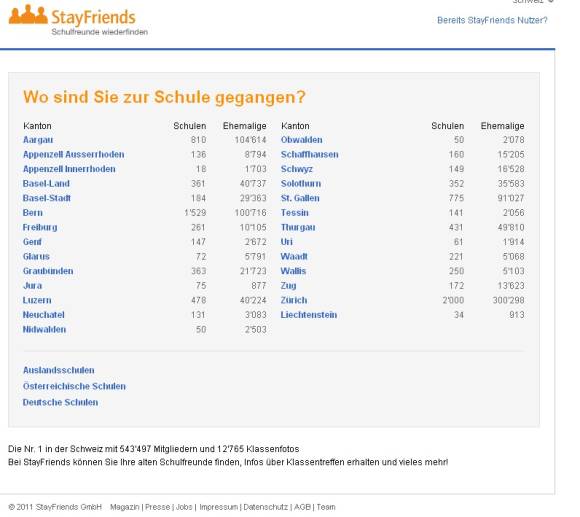The height and width of the screenshot is (517, 580).
Task: Click Aargau's Ehemalige count 104'614
Action: click(x=250, y=140)
